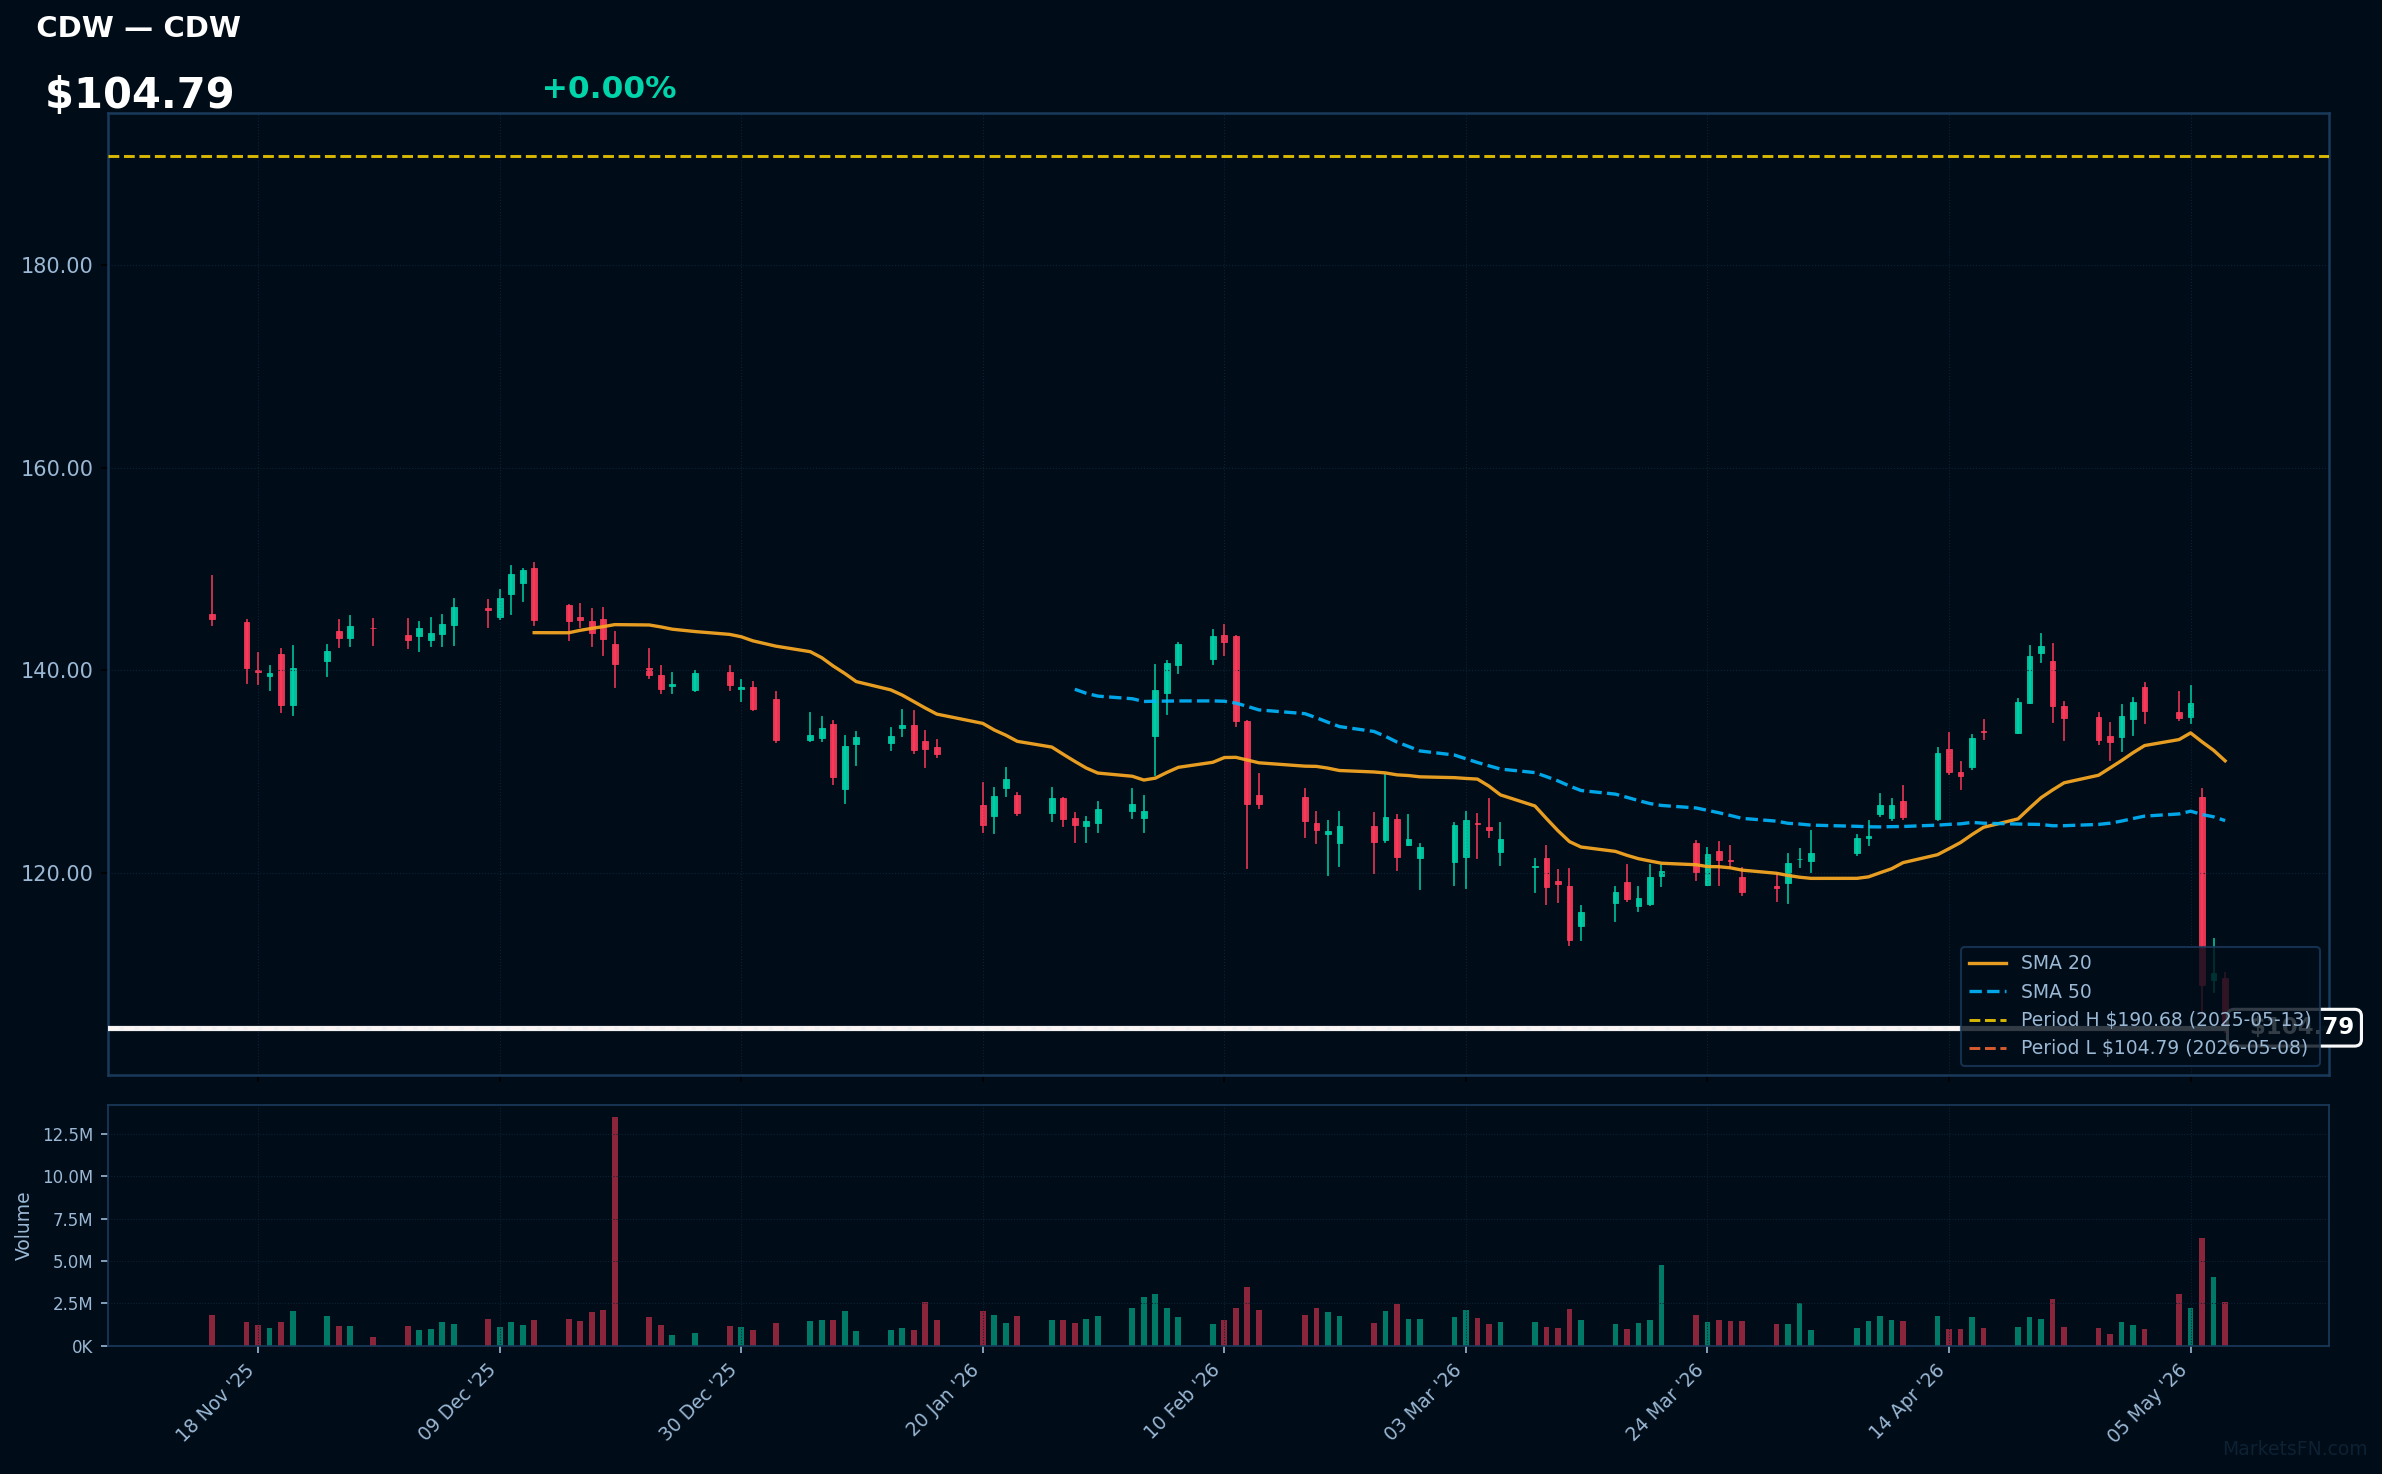Image resolution: width=2382 pixels, height=1474 pixels.
Task: Click the orange SMA 20 line sample in legend
Action: 1988,963
